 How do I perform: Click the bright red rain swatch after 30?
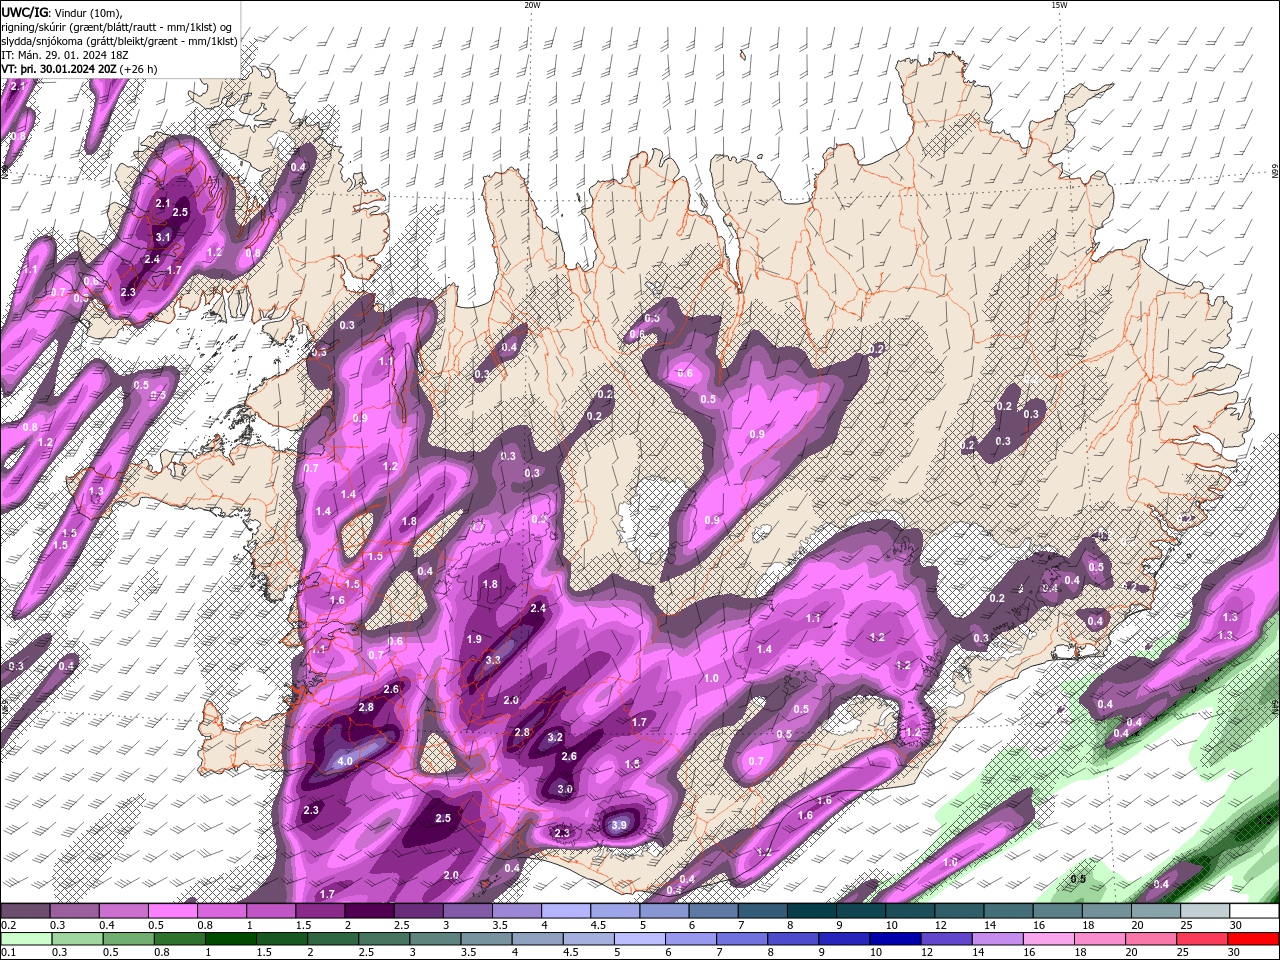(1254, 938)
